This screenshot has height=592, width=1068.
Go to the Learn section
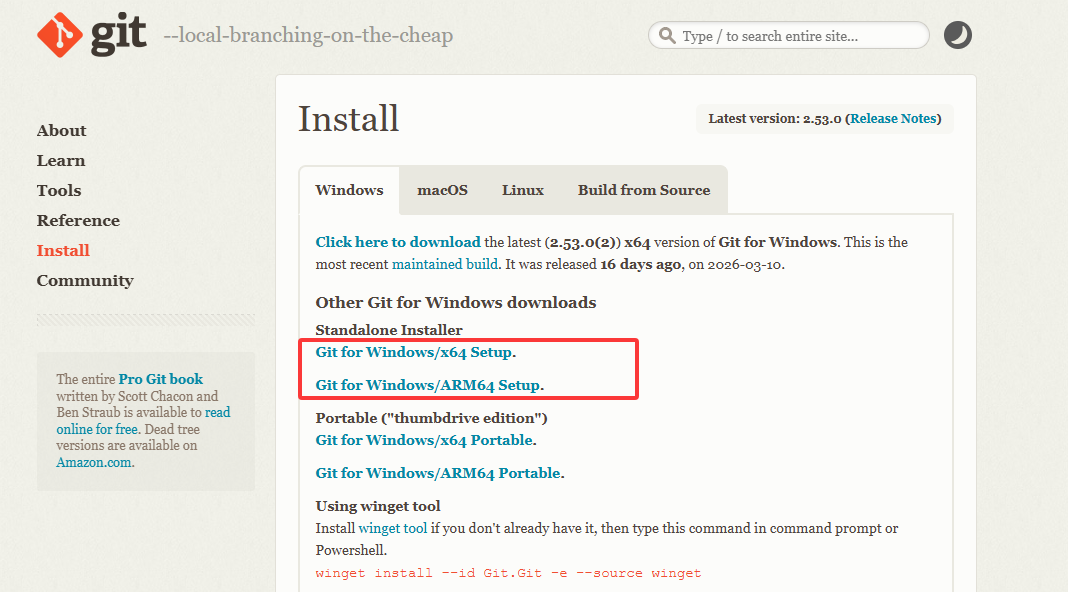tap(61, 160)
